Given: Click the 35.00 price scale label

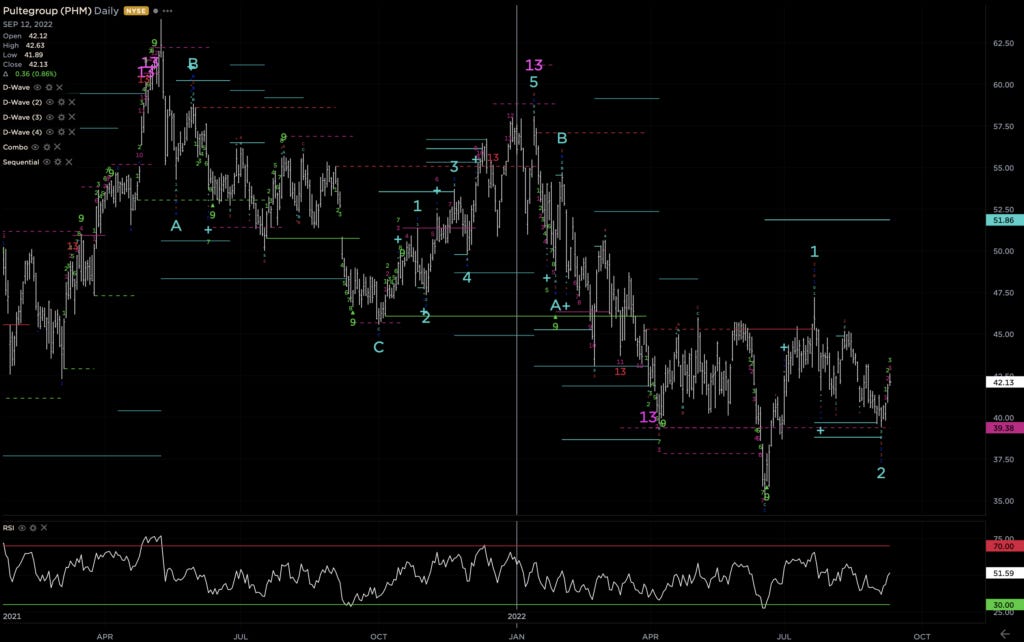Looking at the screenshot, I should click(1003, 502).
